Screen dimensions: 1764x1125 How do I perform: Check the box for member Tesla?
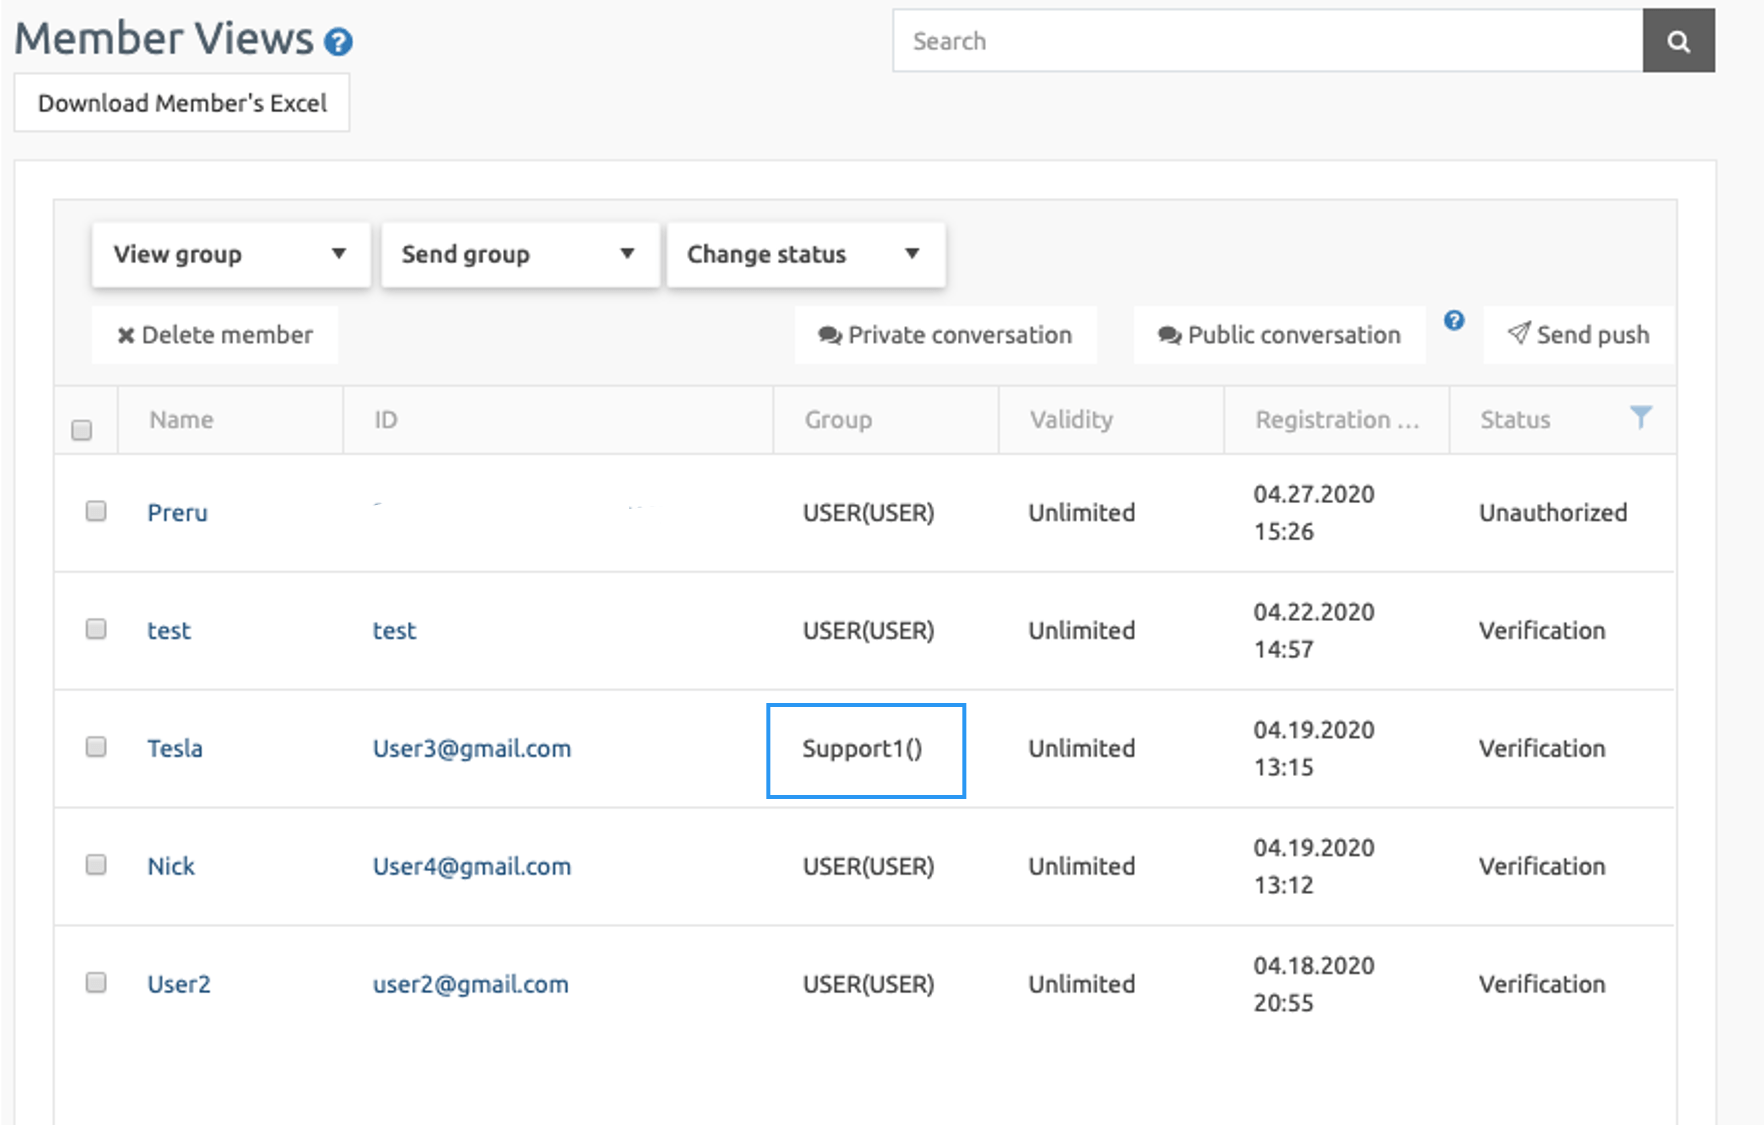click(96, 747)
